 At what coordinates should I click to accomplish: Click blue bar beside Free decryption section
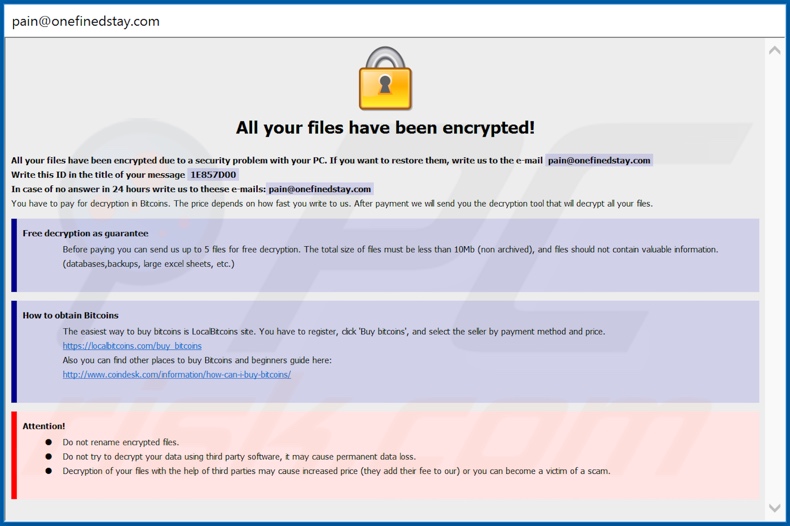(14, 255)
